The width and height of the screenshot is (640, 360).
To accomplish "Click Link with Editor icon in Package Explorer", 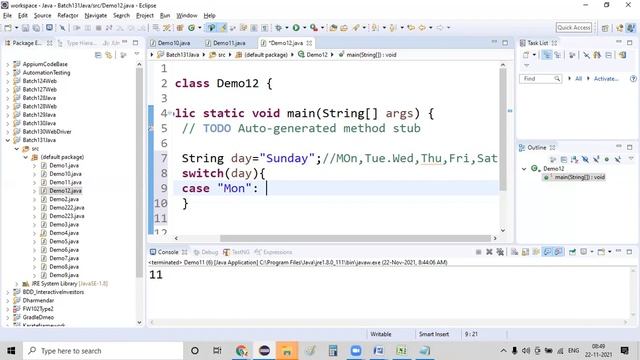I will pyautogui.click(x=109, y=55).
